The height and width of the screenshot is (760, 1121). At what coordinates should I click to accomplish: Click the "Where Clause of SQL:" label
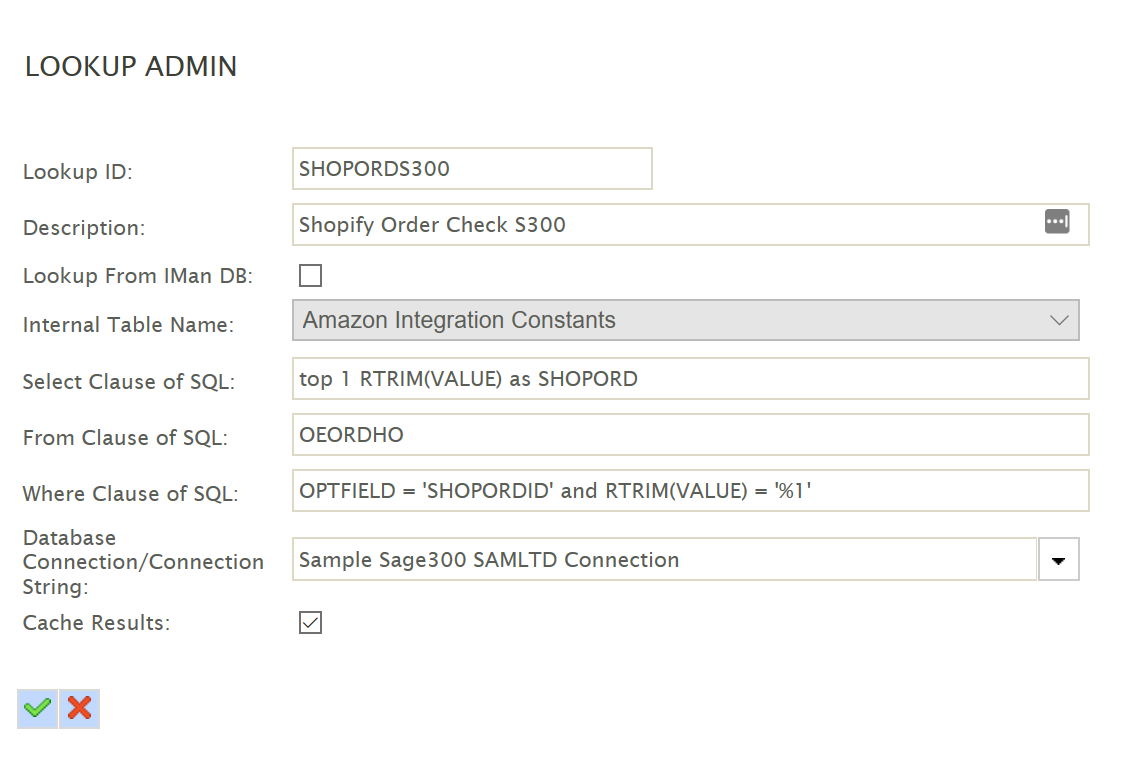(130, 494)
